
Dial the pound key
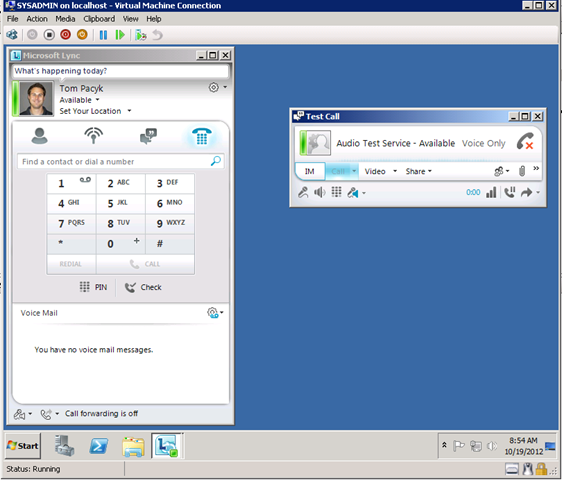[170, 244]
